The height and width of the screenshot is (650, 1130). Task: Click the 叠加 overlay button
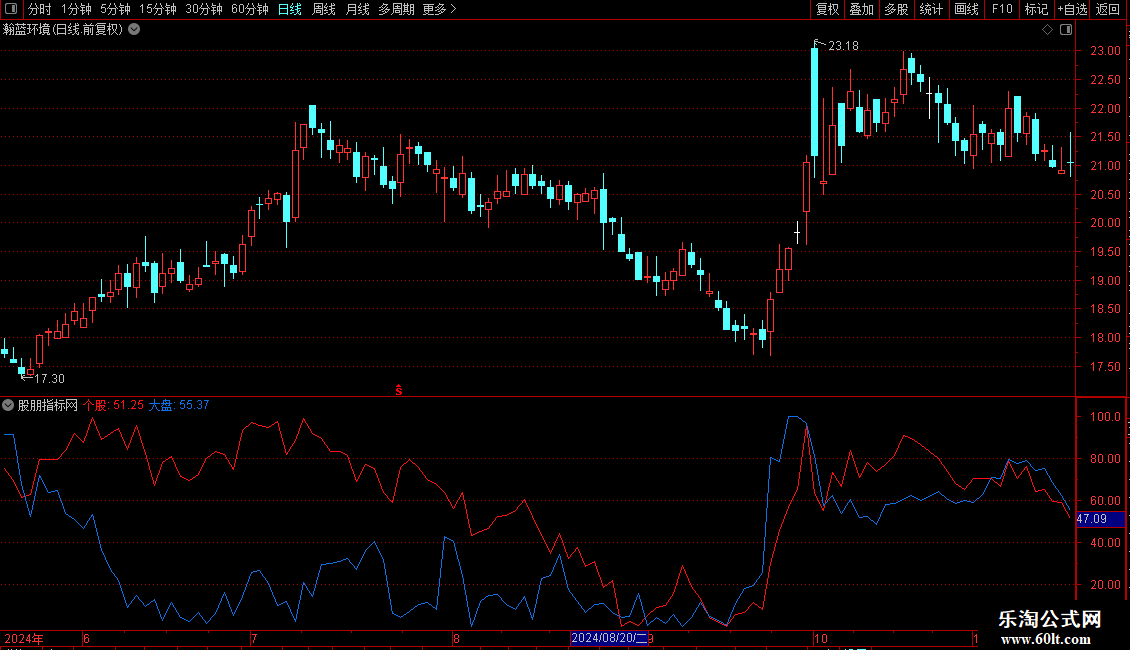[861, 9]
